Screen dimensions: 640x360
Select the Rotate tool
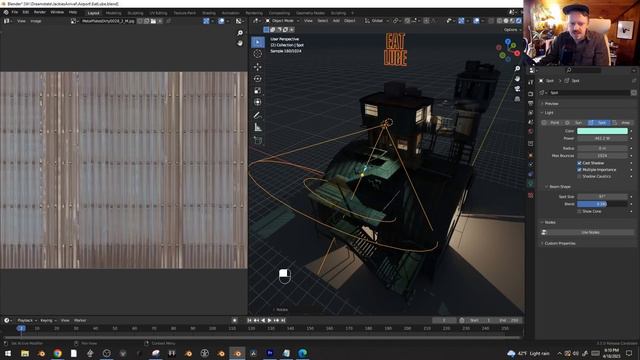[258, 79]
